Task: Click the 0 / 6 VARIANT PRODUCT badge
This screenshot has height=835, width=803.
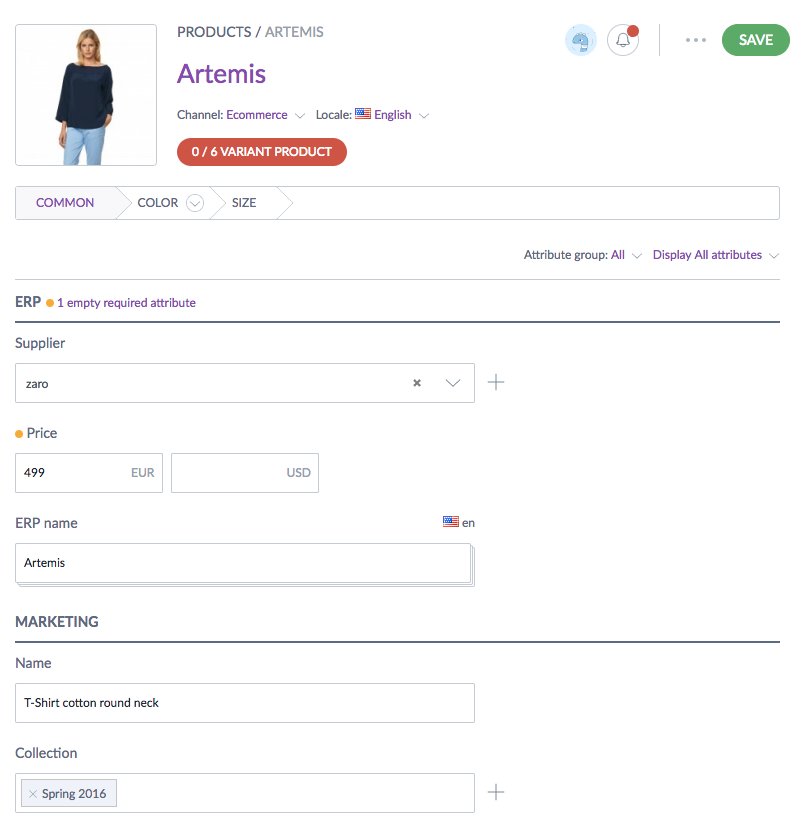Action: 262,152
